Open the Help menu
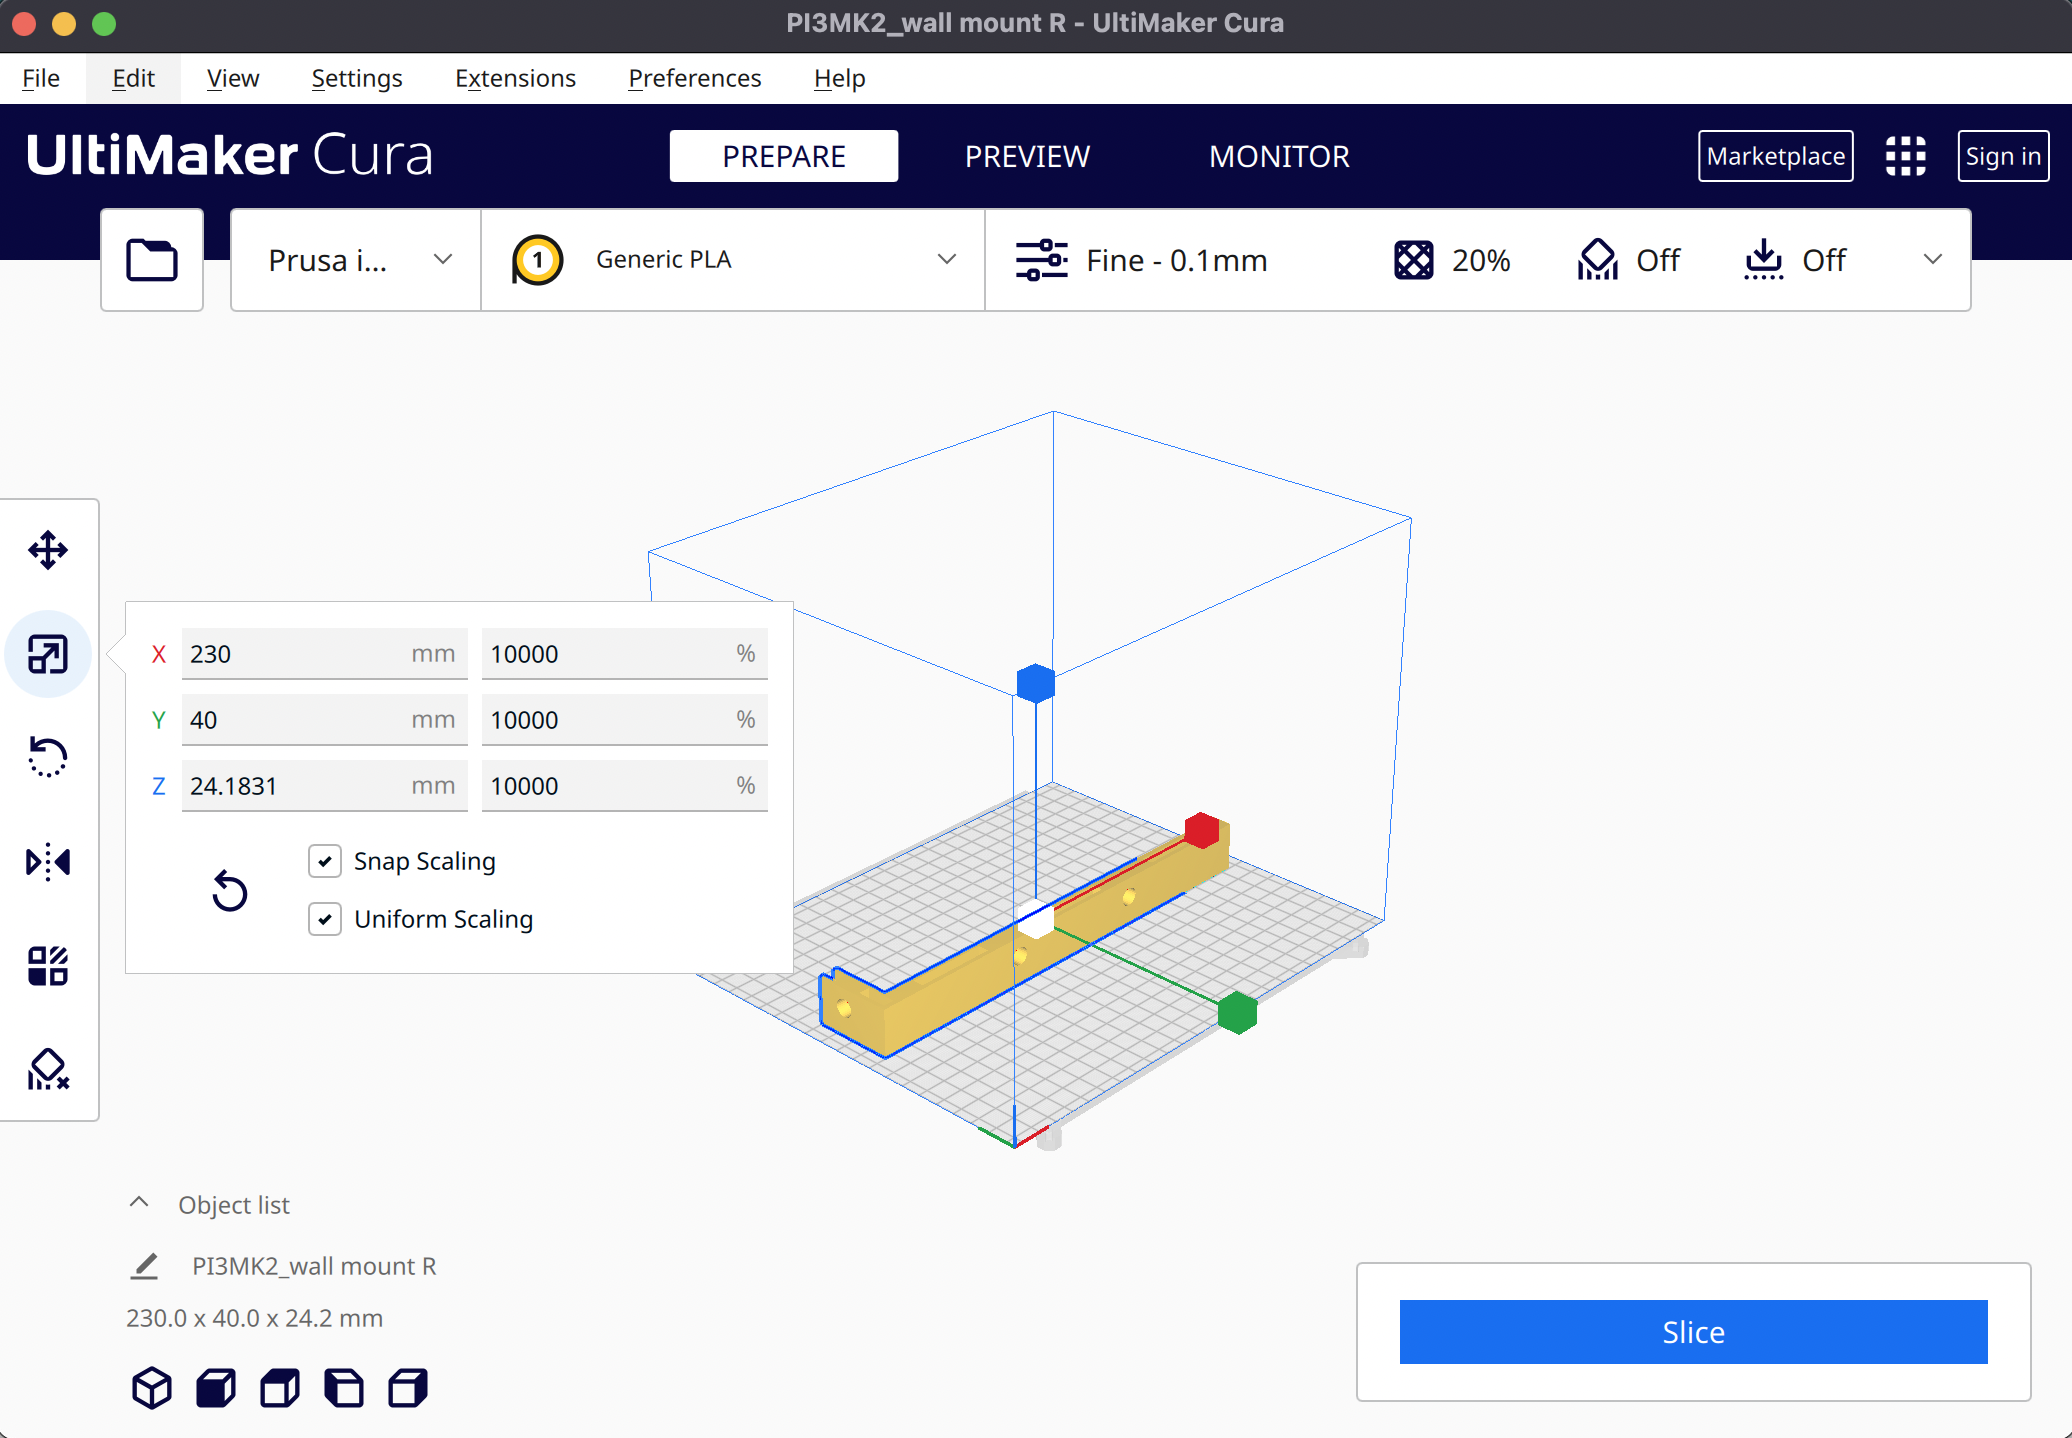The height and width of the screenshot is (1438, 2072). click(x=839, y=78)
